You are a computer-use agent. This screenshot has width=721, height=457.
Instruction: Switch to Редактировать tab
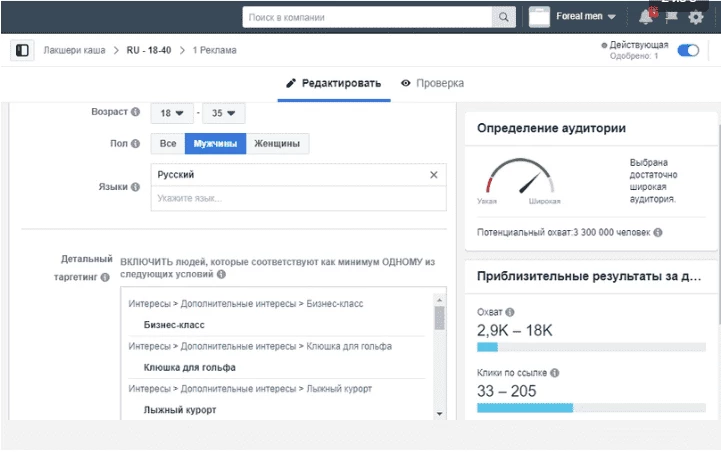[x=334, y=84]
